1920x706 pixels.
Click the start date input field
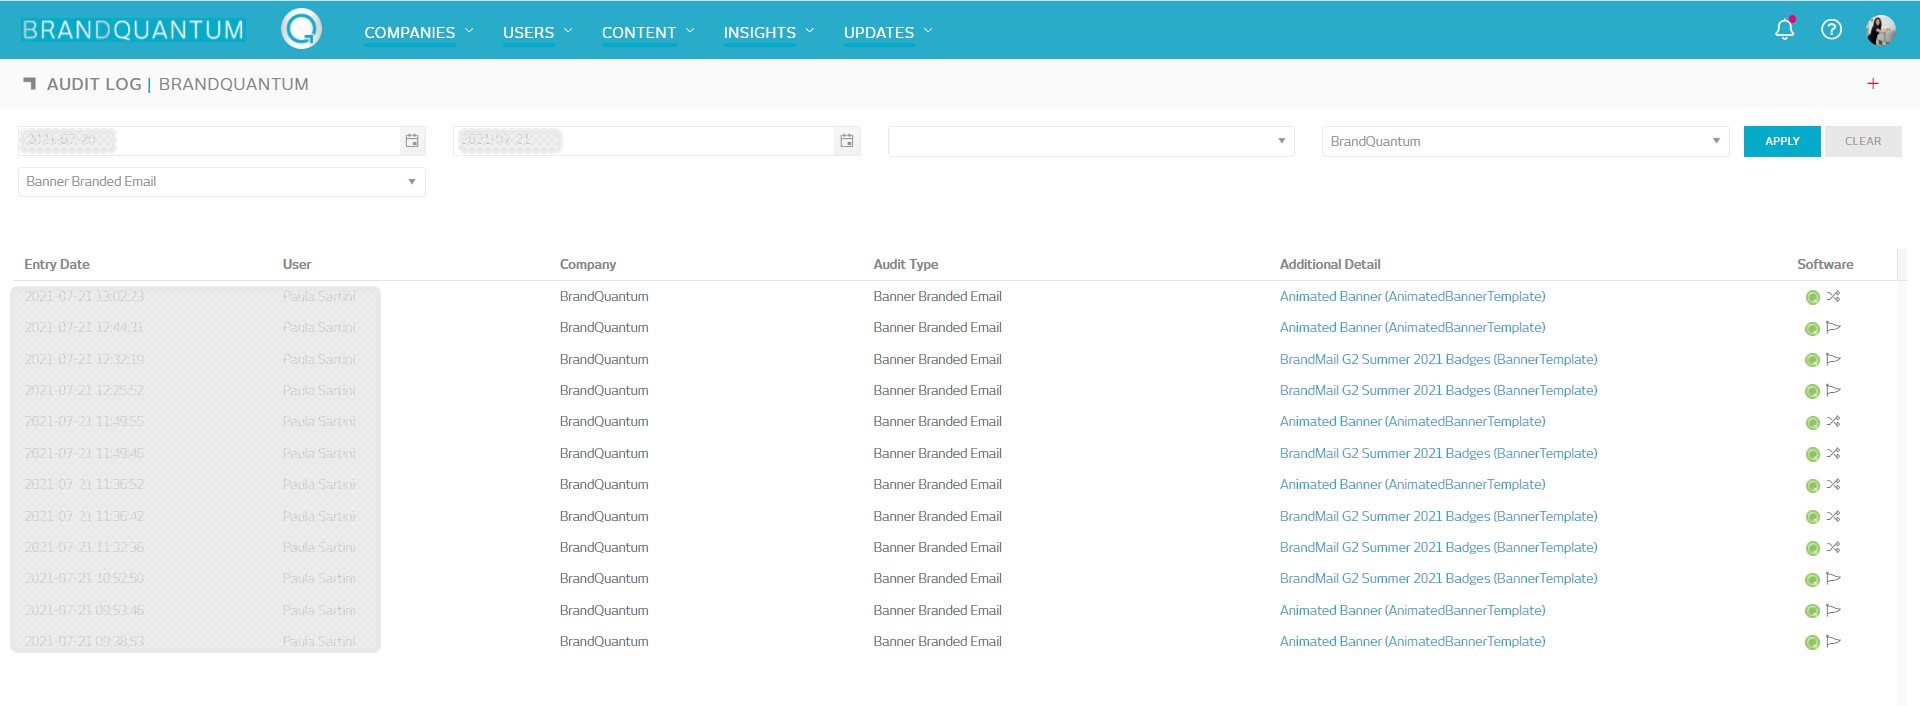pyautogui.click(x=209, y=141)
